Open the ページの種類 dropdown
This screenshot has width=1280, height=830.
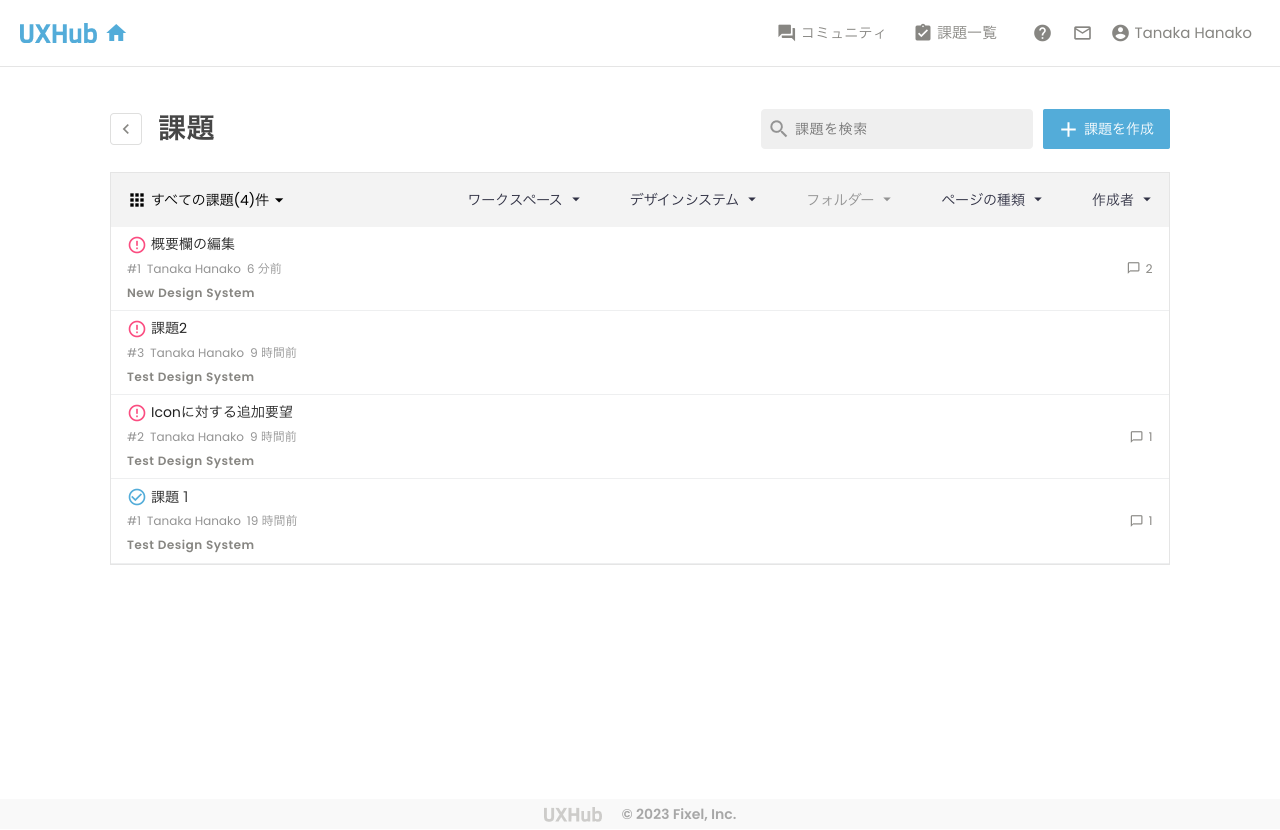coord(991,199)
